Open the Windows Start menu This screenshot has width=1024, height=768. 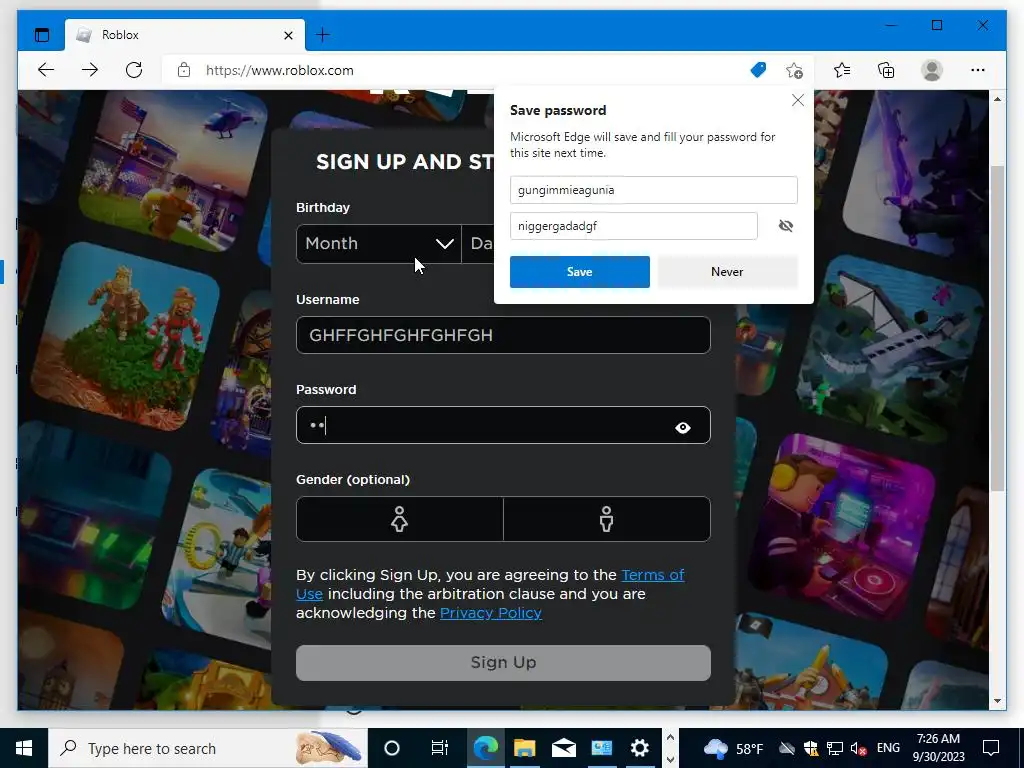(24, 748)
